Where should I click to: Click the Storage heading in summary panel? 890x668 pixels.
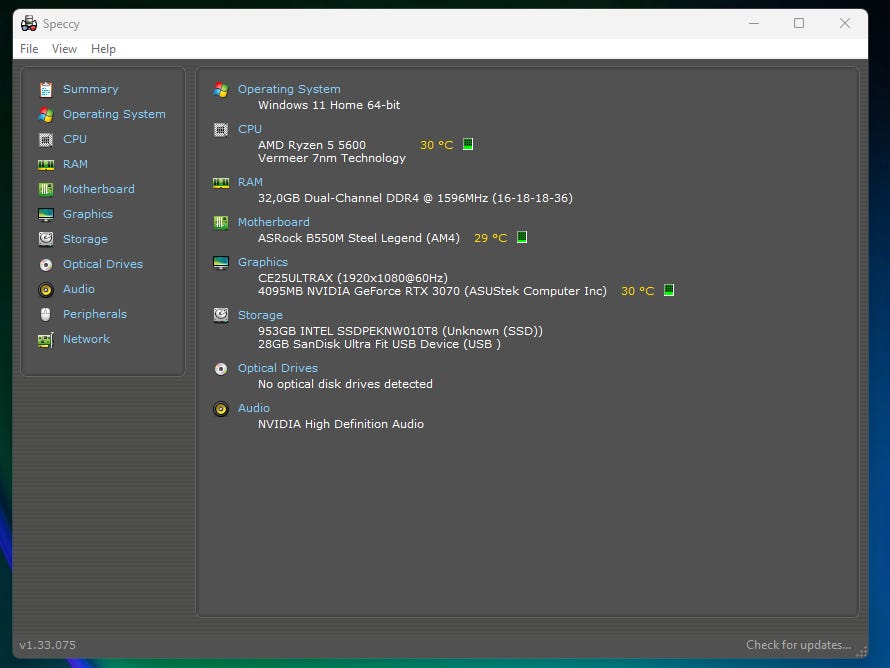(260, 315)
